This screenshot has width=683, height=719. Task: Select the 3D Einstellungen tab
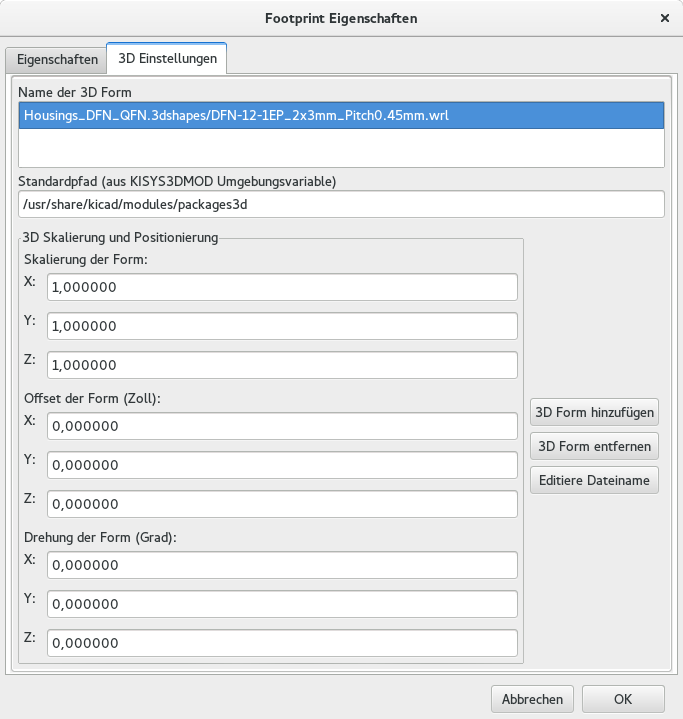tap(167, 58)
